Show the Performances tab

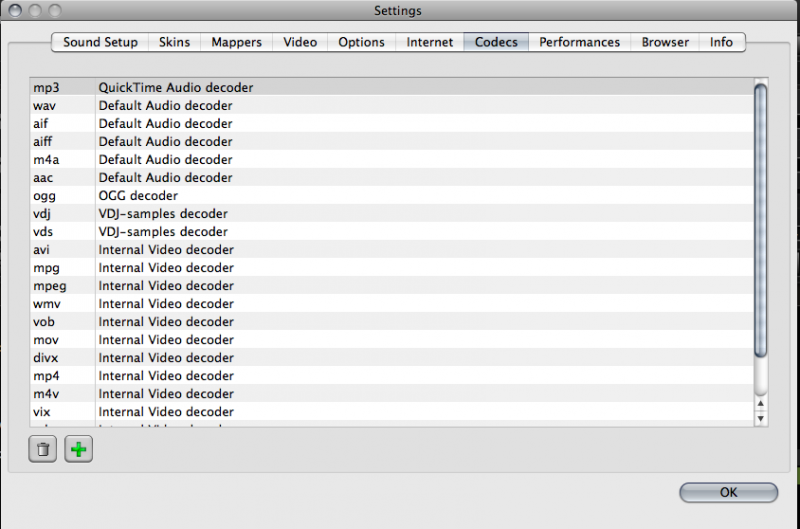tap(579, 42)
